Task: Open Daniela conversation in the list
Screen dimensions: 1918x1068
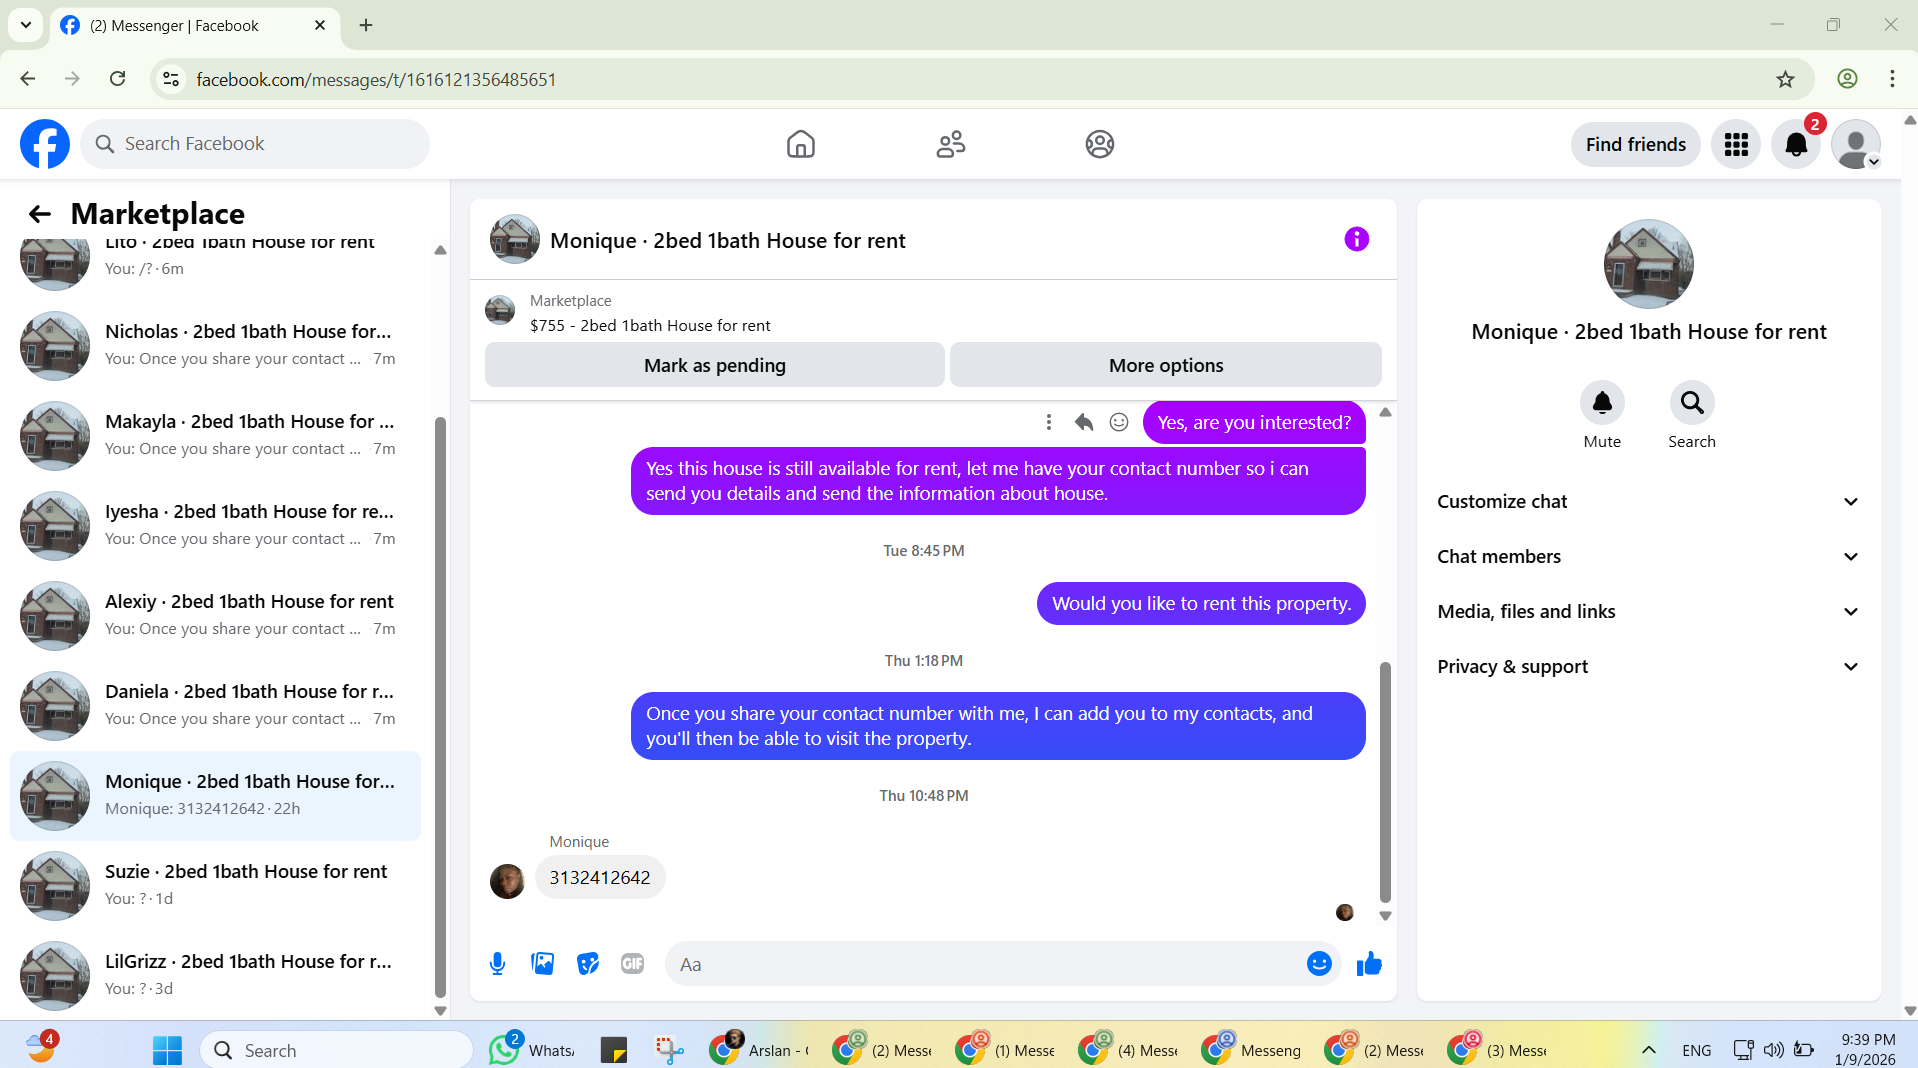Action: pos(215,705)
